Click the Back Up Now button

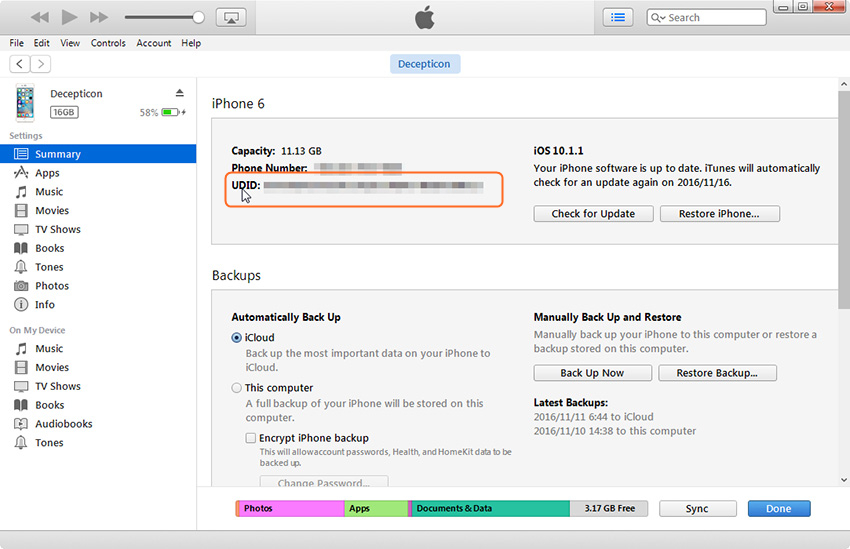coord(593,373)
